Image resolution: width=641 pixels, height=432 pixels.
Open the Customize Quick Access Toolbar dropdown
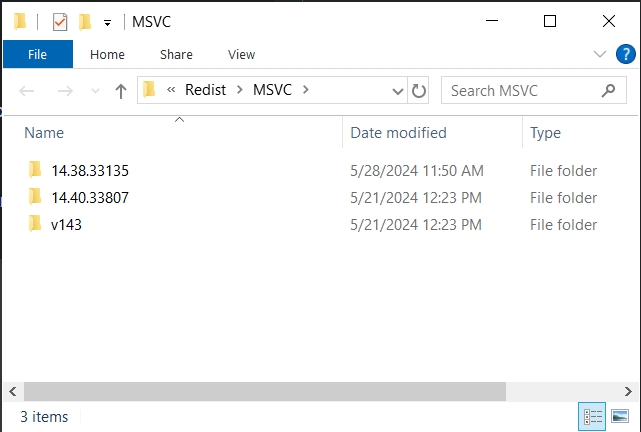pos(107,22)
